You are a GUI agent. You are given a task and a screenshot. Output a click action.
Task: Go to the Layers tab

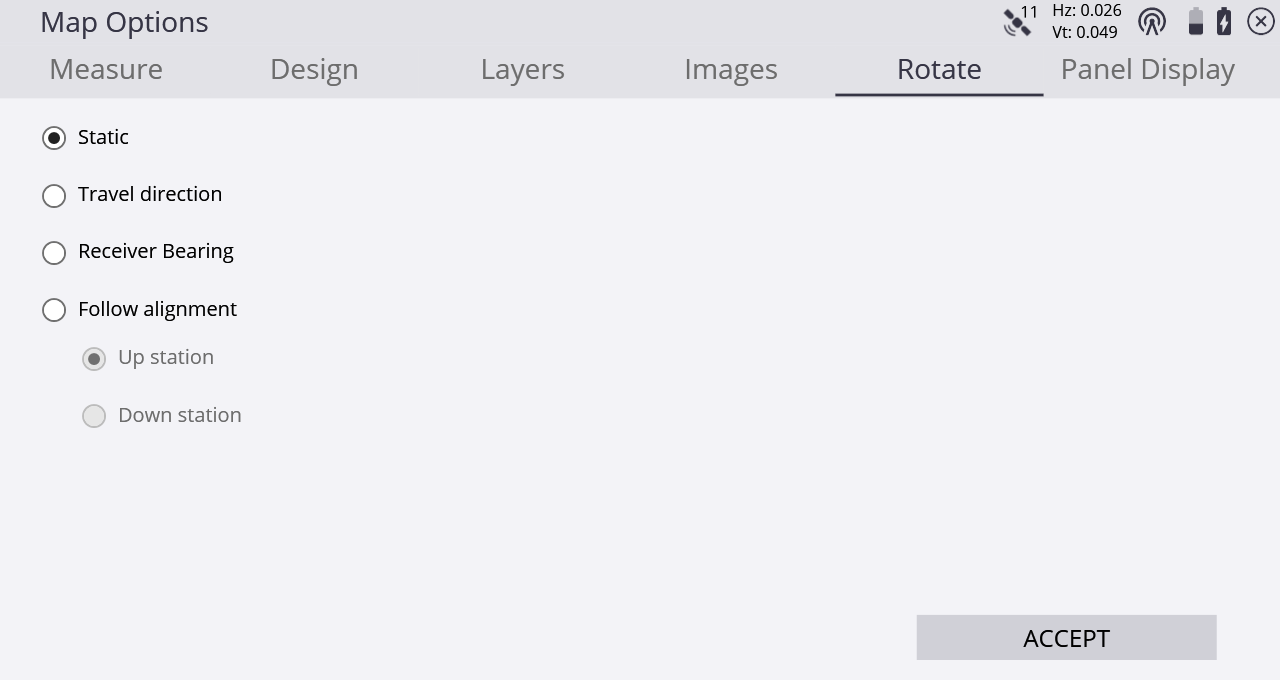coord(522,69)
